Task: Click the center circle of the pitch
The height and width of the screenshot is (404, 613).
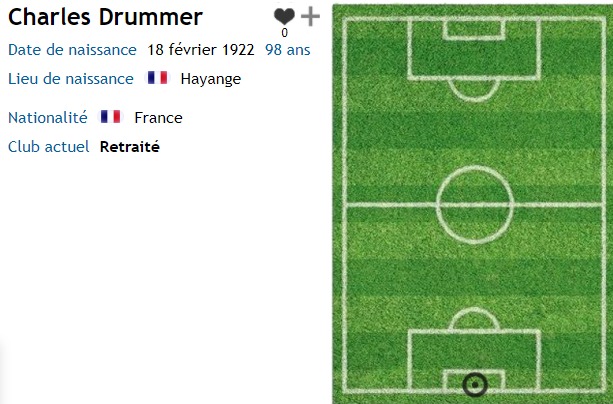Action: coord(475,205)
